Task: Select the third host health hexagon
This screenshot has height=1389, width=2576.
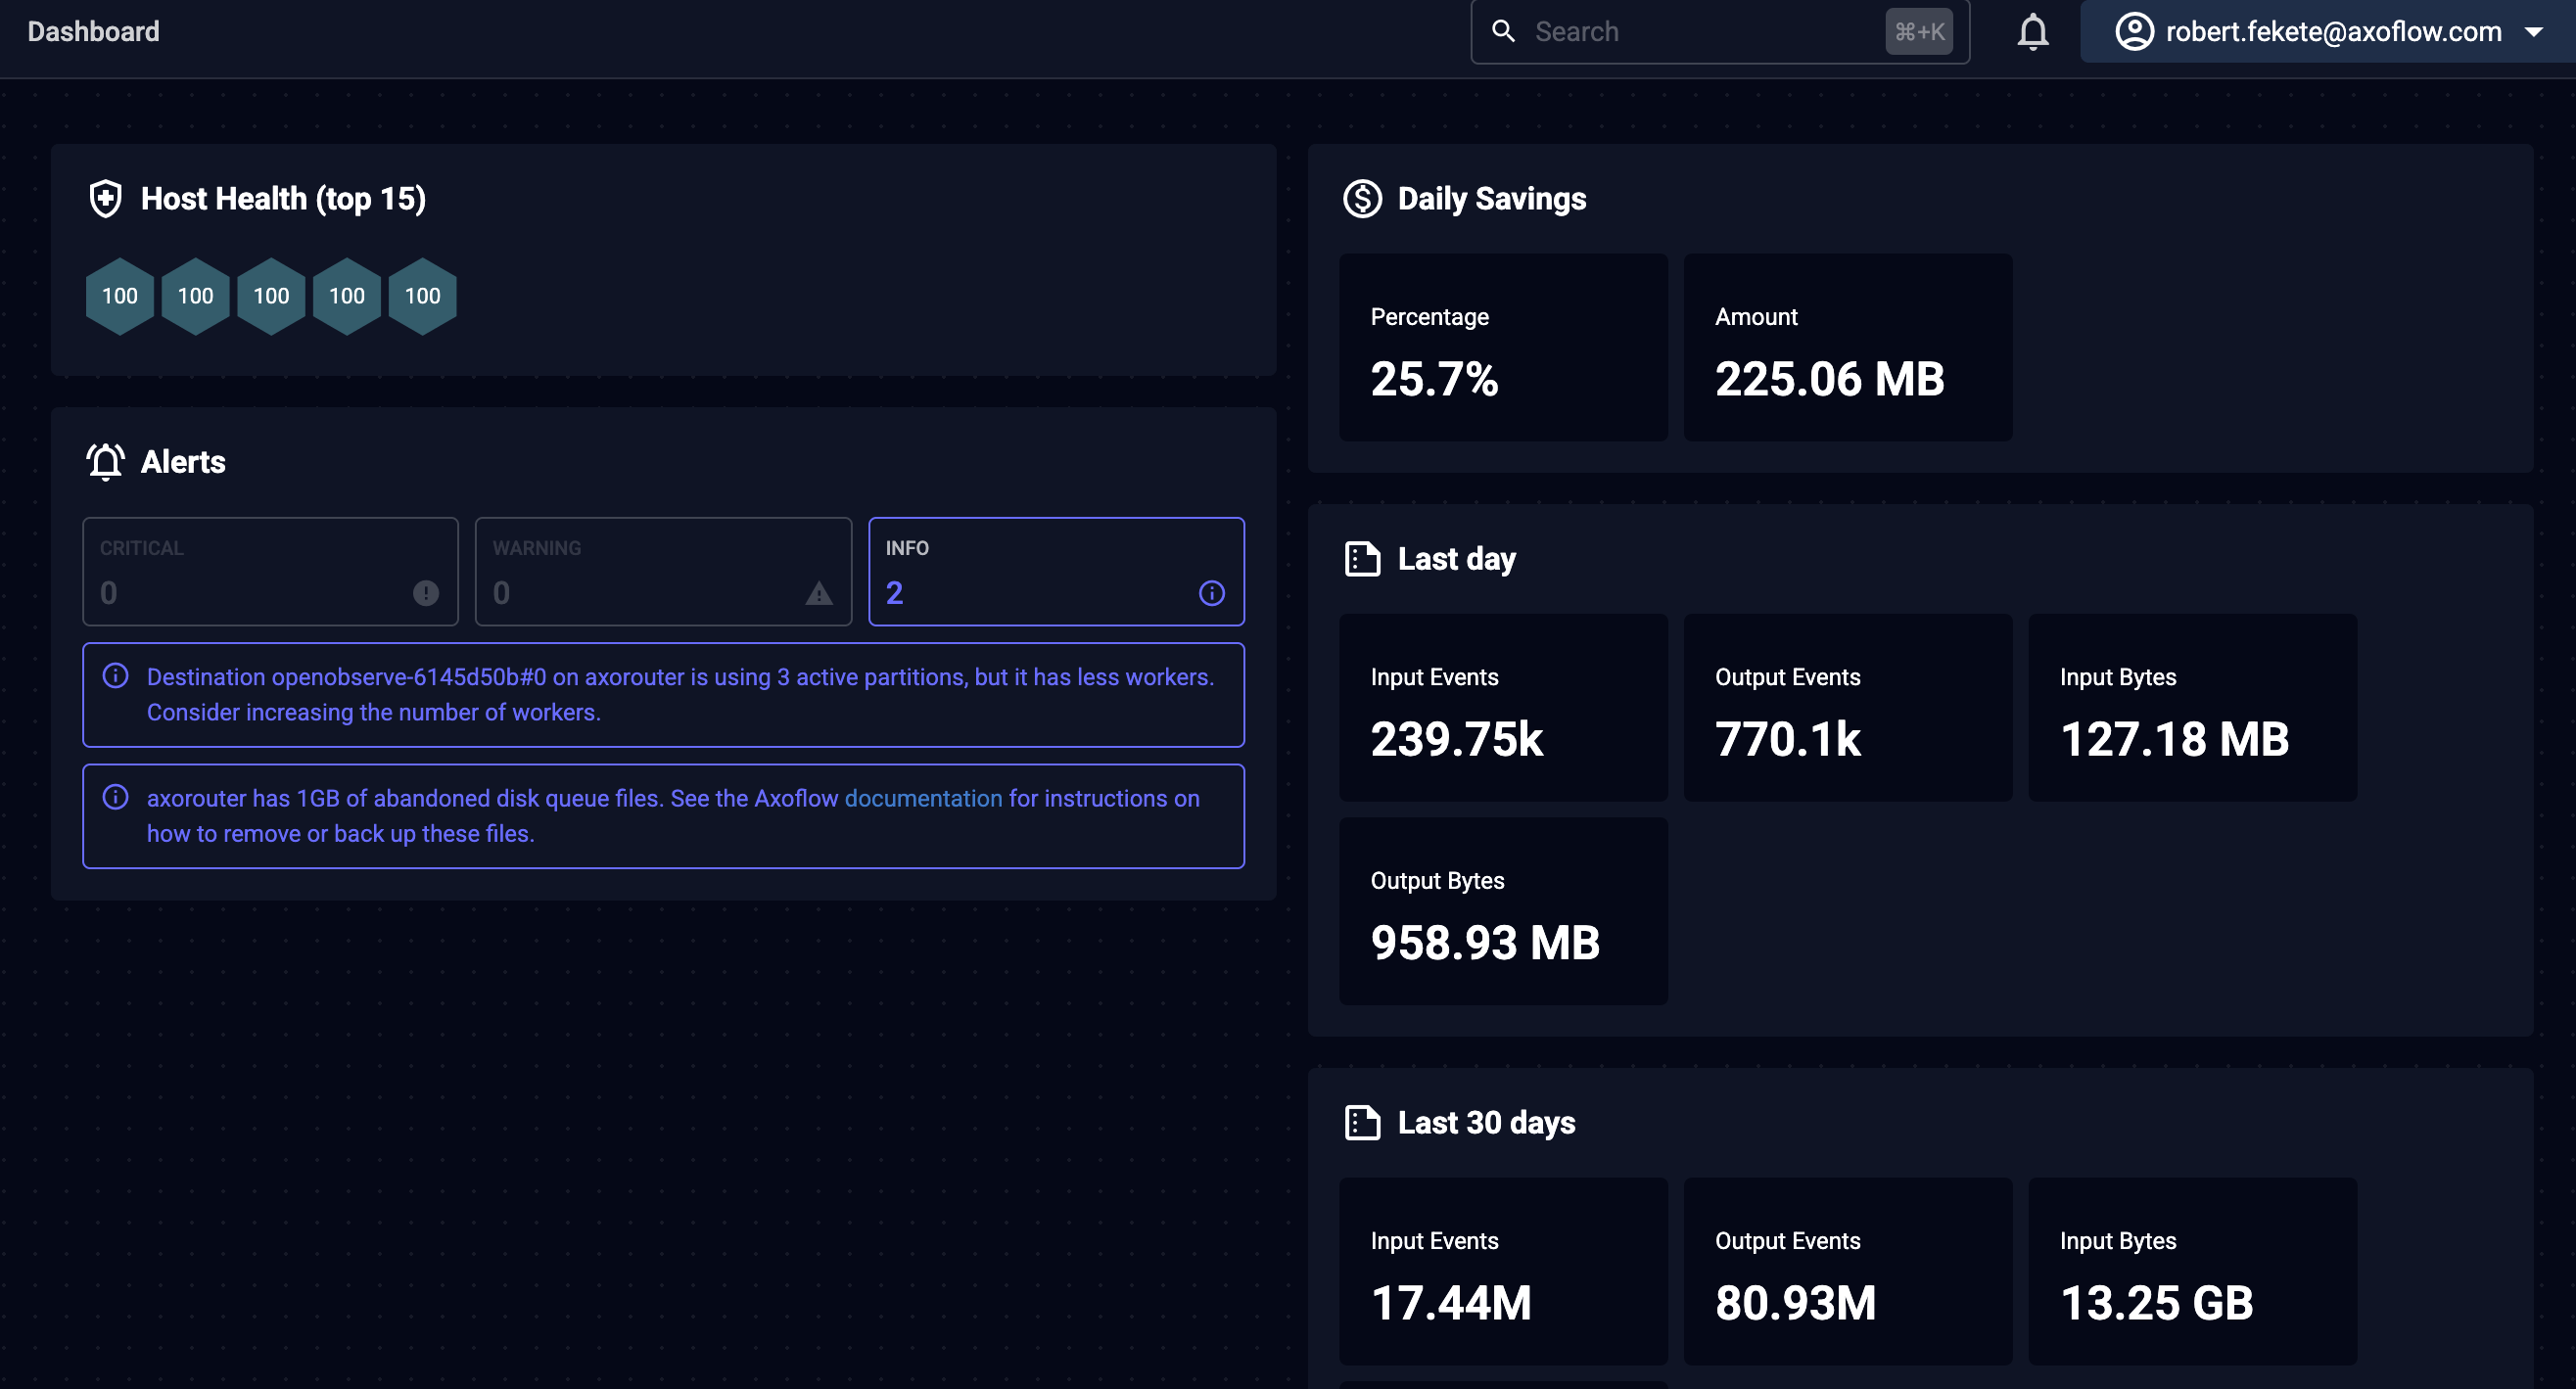Action: [x=271, y=296]
